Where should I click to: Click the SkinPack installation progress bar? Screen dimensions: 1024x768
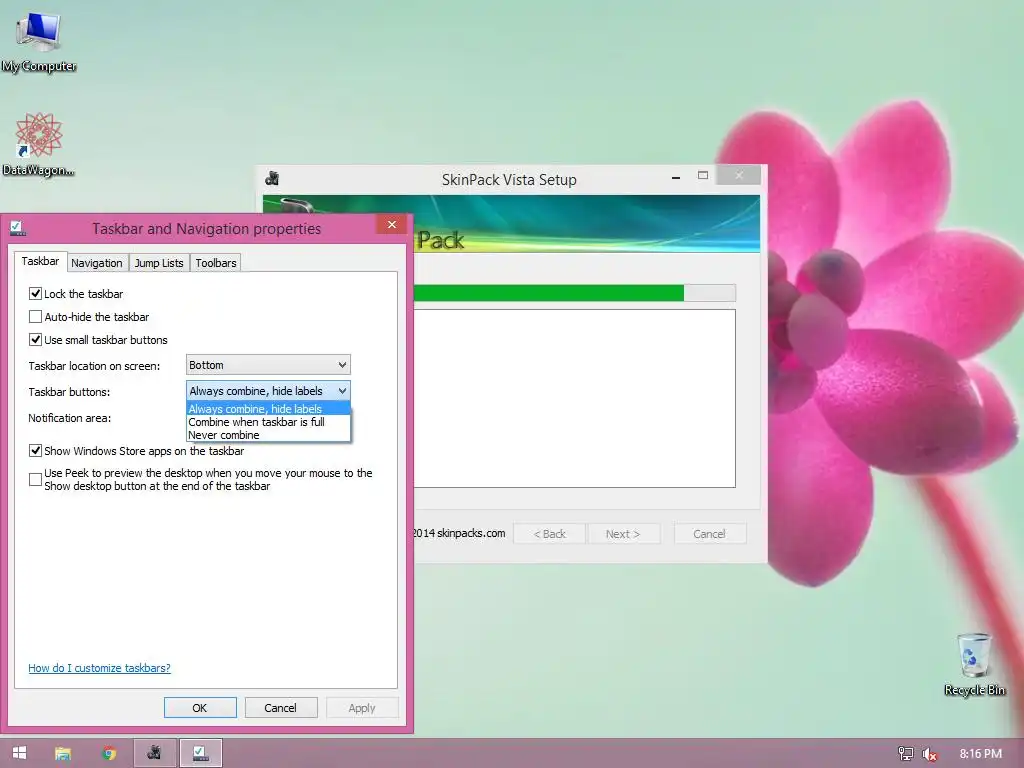tap(575, 293)
